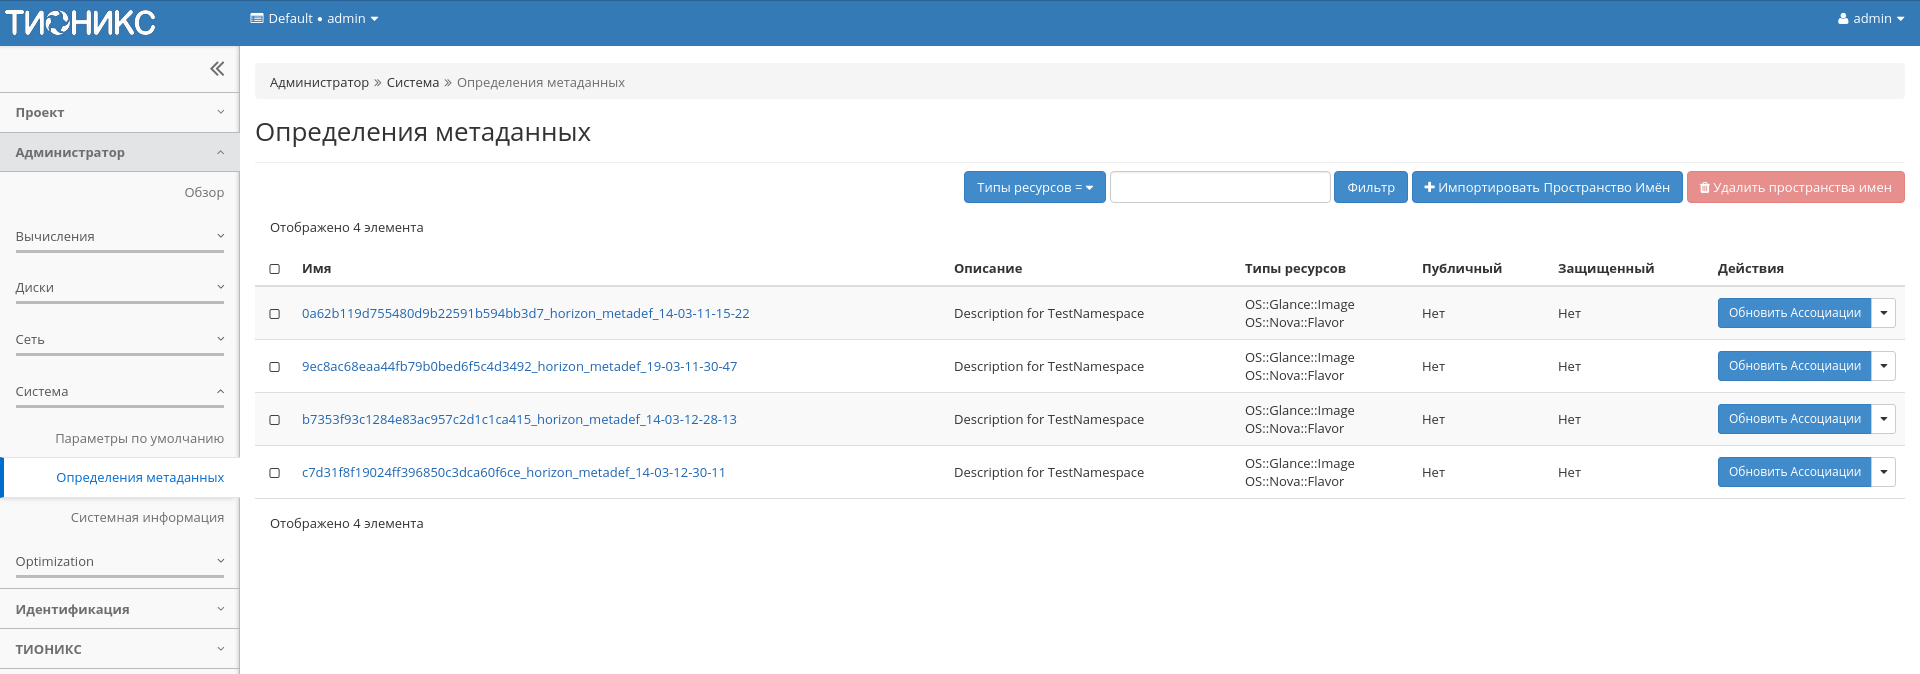This screenshot has width=1920, height=674.
Task: Expand the Идентификация sidebar panel
Action: click(x=119, y=609)
